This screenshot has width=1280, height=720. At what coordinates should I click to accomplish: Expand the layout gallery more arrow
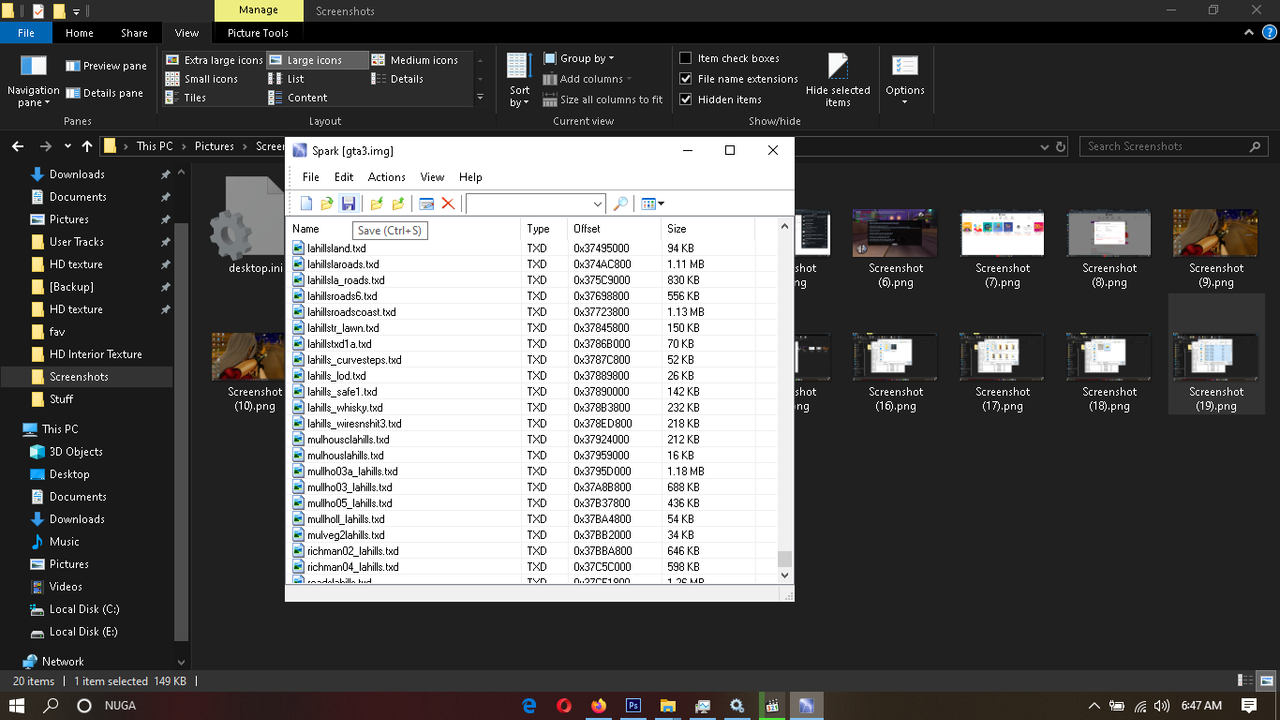[x=480, y=98]
